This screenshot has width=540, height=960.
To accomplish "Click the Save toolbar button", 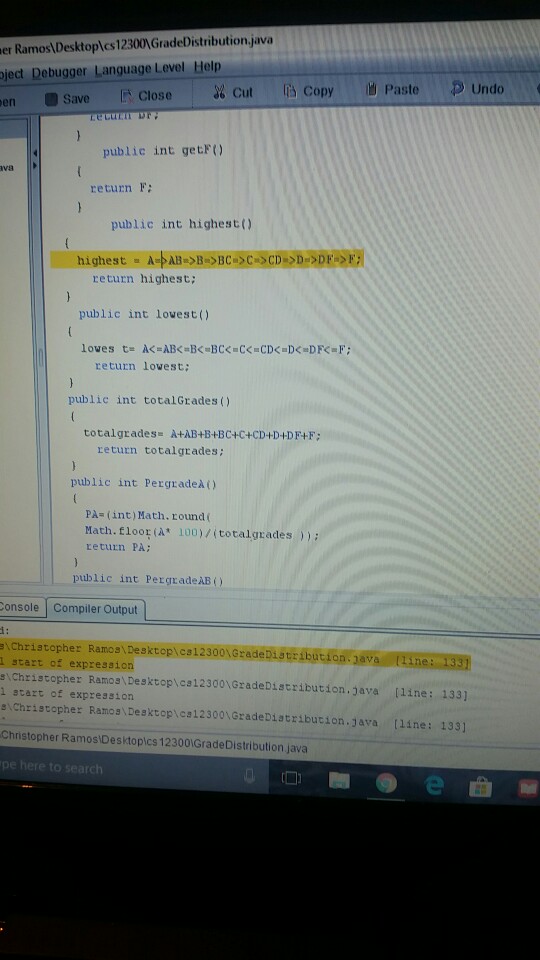I will 69,99.
